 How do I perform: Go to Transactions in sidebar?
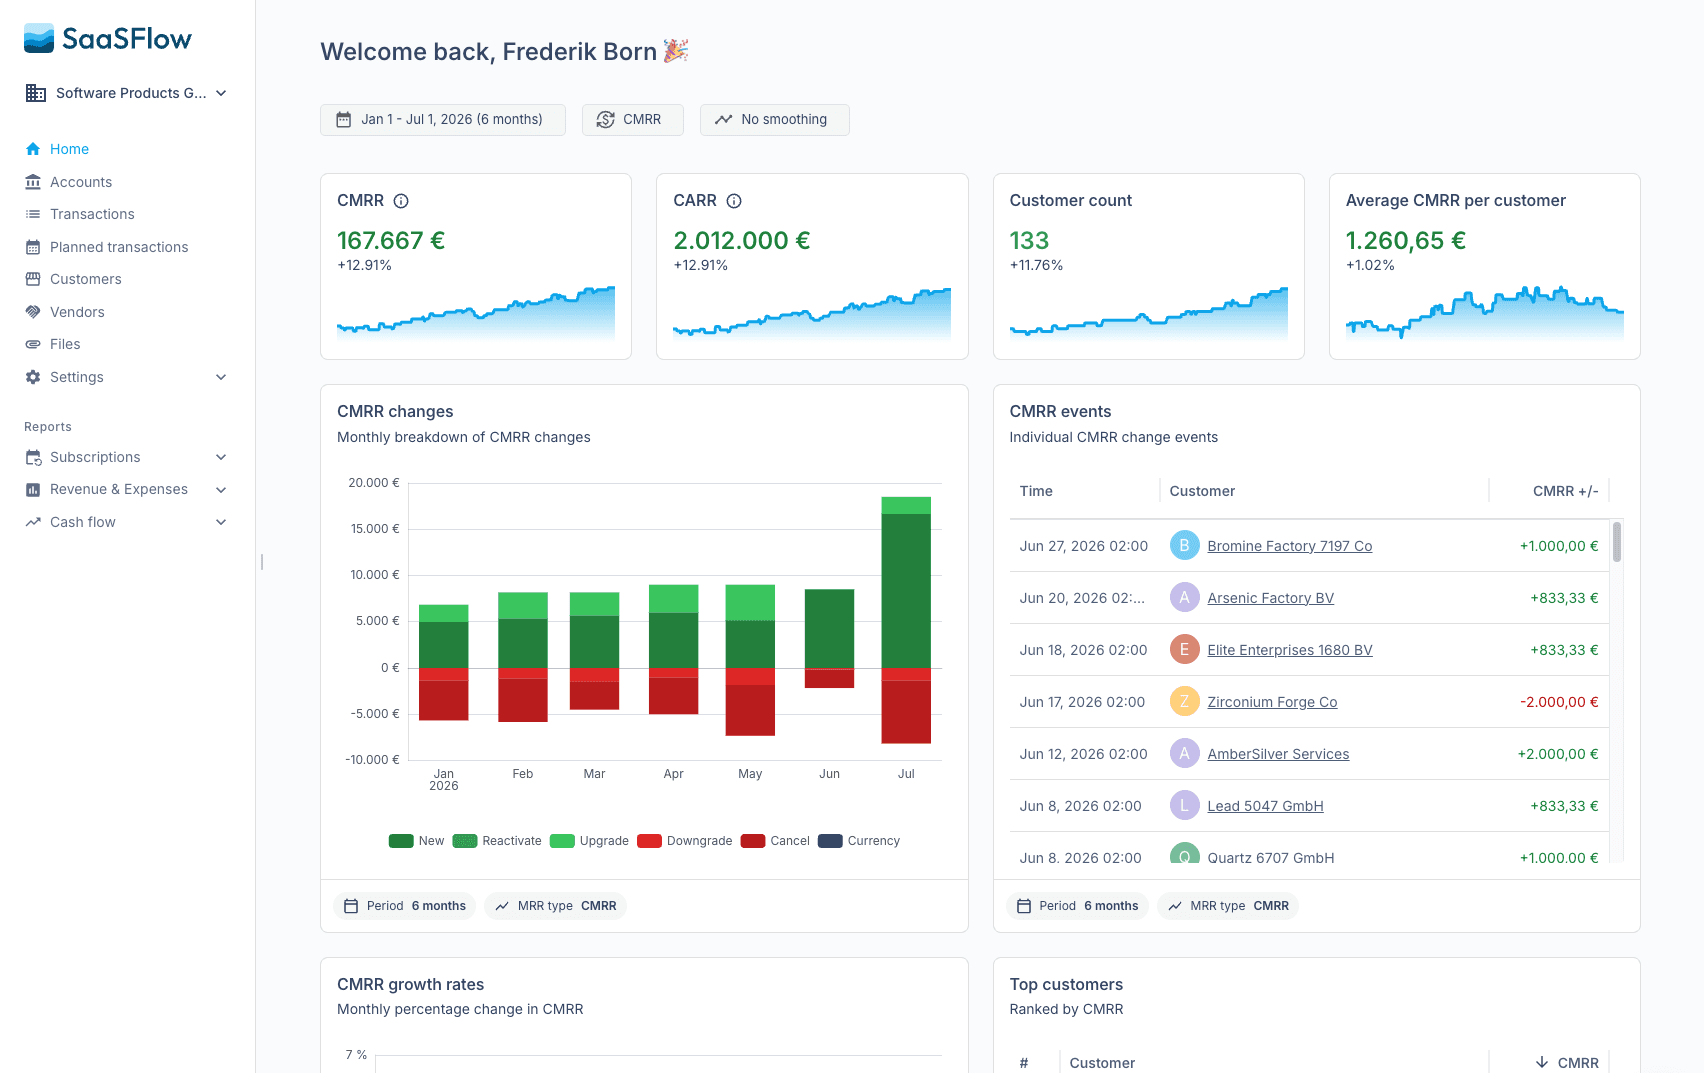click(x=92, y=214)
